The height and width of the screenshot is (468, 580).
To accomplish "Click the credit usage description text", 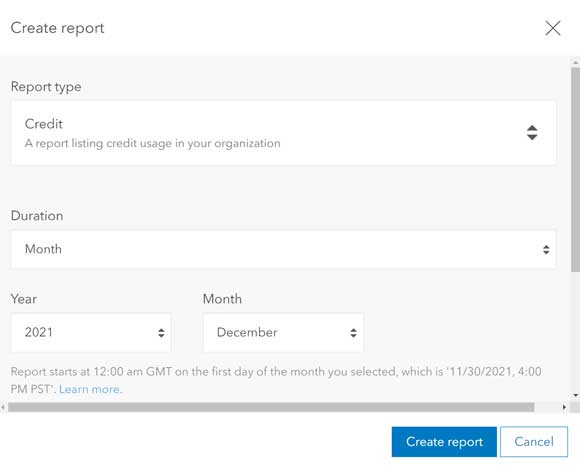I will (152, 144).
